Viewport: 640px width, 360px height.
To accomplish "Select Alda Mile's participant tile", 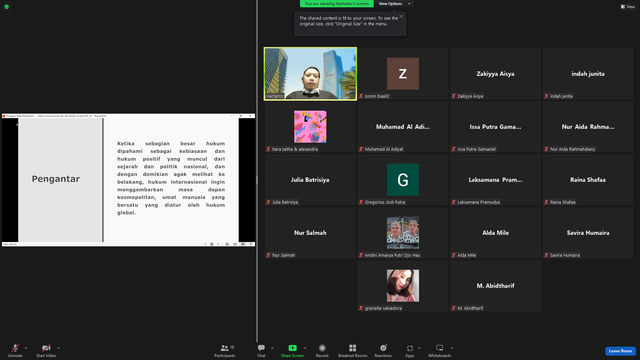I will 495,233.
